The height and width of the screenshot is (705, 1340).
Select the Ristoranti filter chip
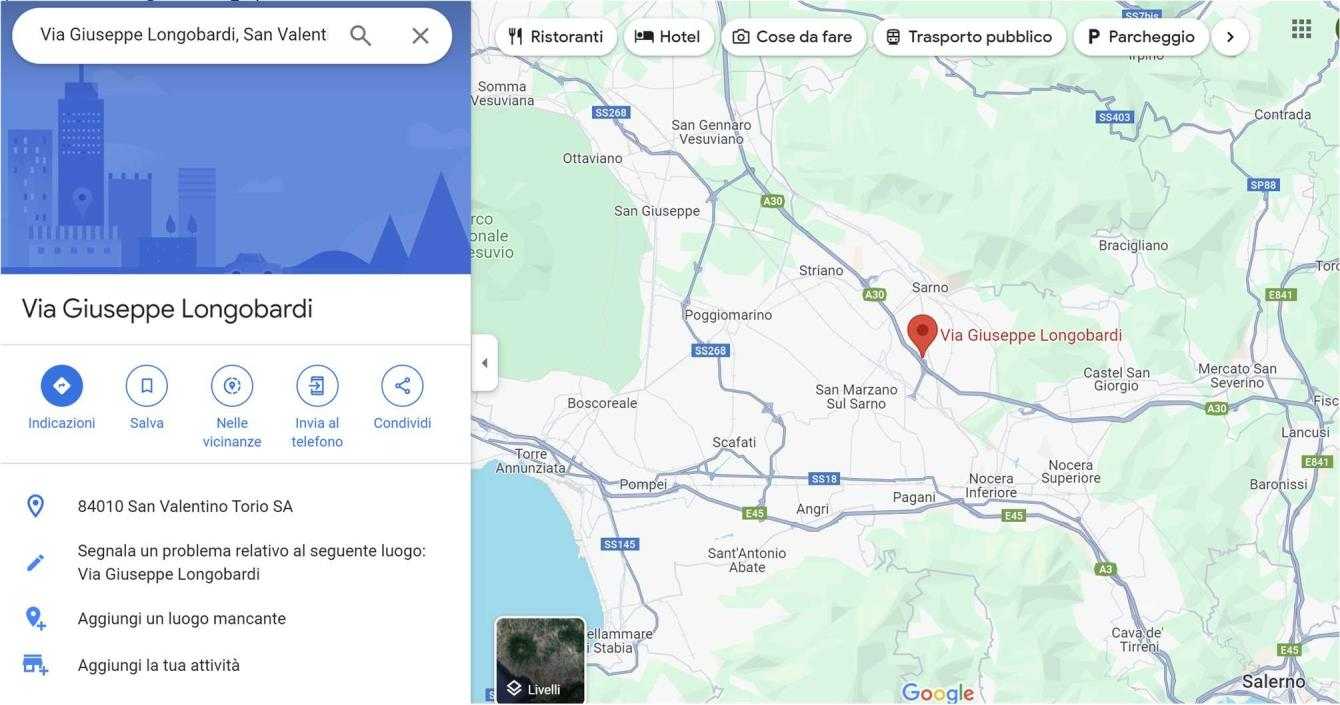pyautogui.click(x=556, y=37)
